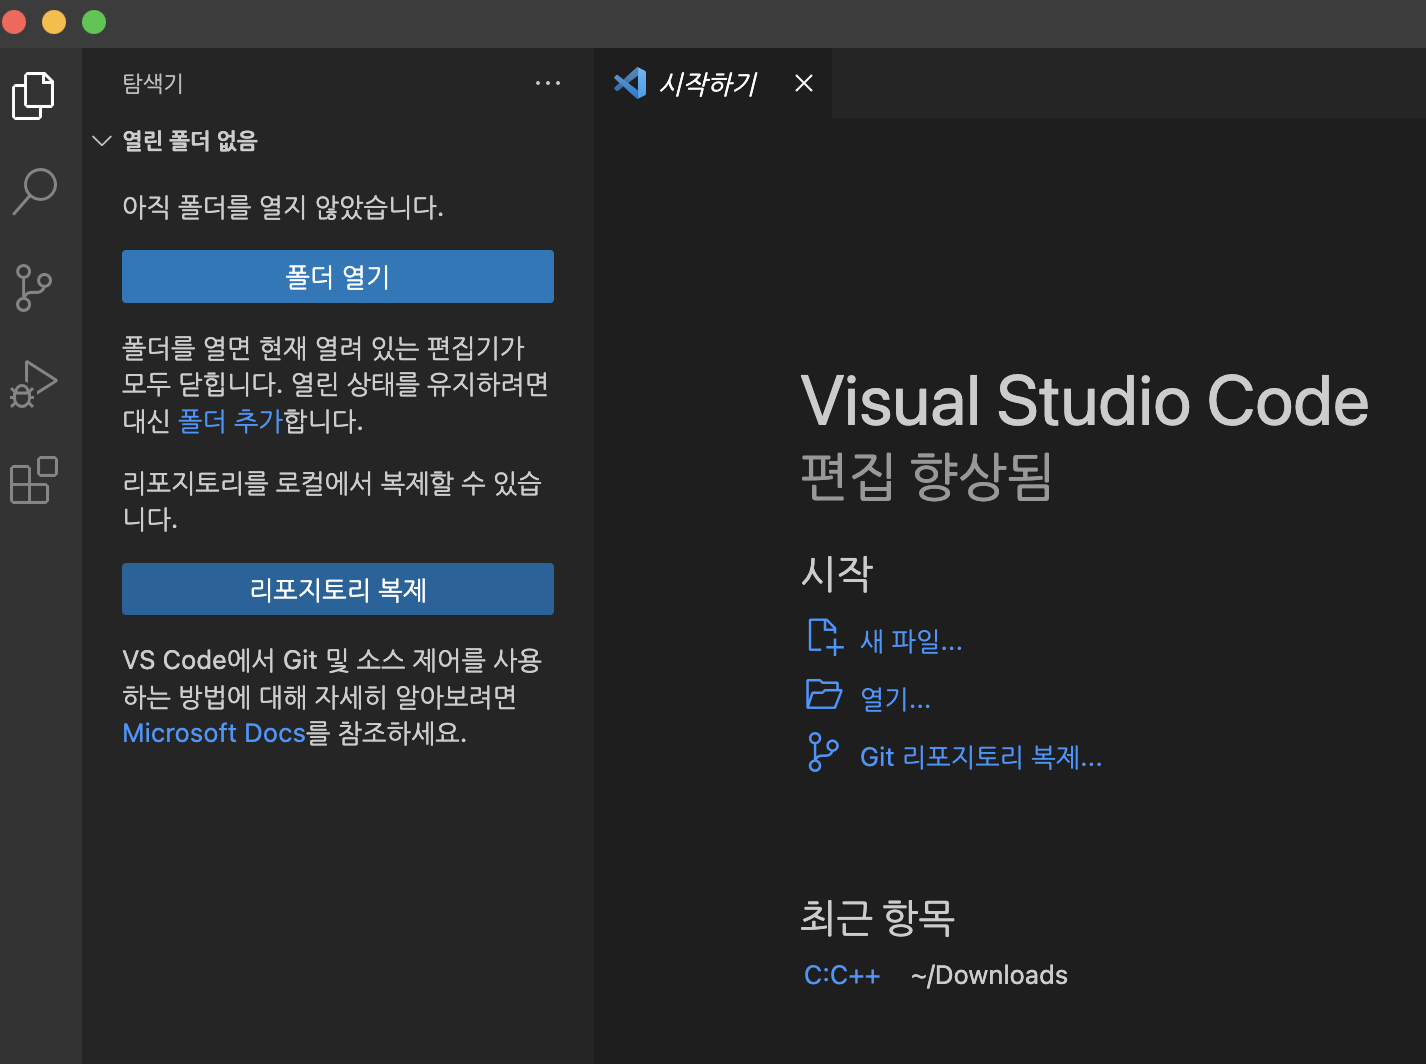Click the 리포지토리 복제 button
Image resolution: width=1426 pixels, height=1064 pixels.
coord(338,589)
